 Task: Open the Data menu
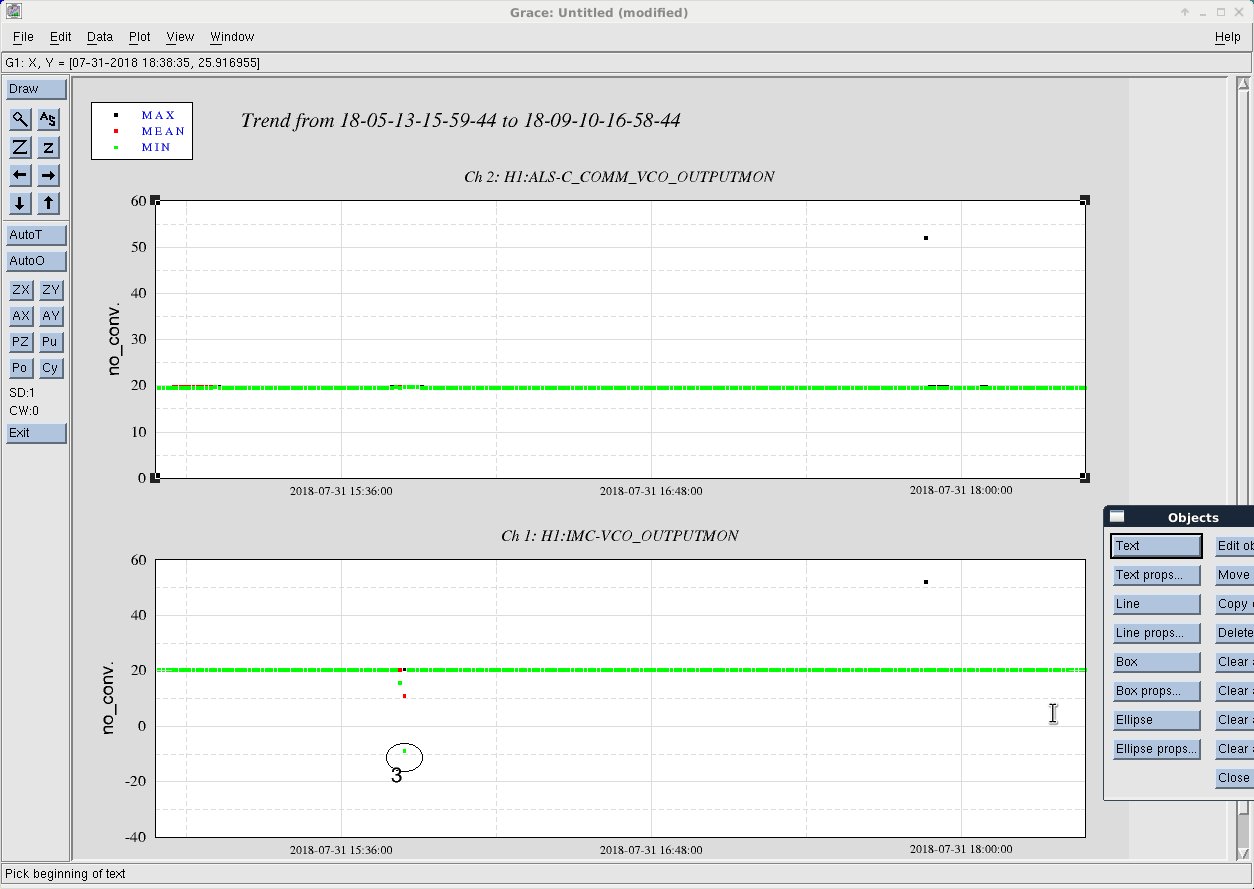(100, 37)
